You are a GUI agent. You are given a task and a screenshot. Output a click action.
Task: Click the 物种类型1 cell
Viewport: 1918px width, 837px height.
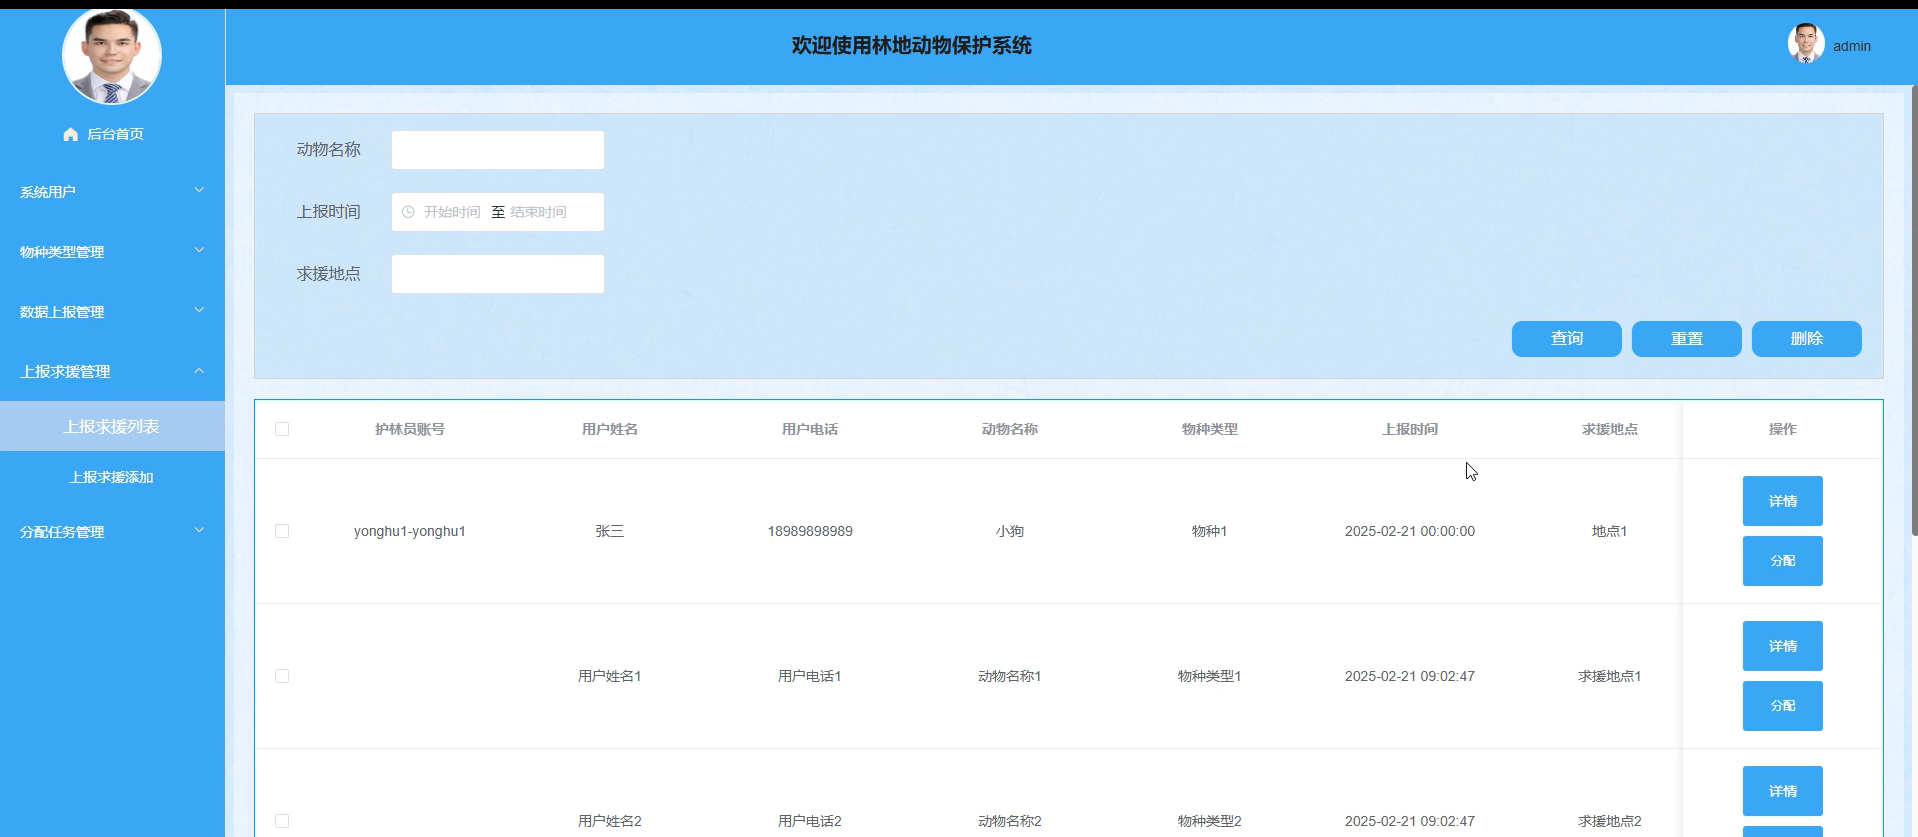(x=1210, y=676)
